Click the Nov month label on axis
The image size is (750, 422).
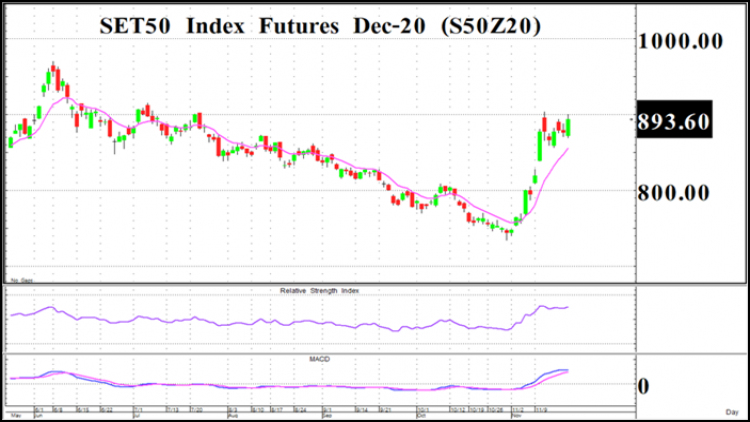tap(517, 415)
